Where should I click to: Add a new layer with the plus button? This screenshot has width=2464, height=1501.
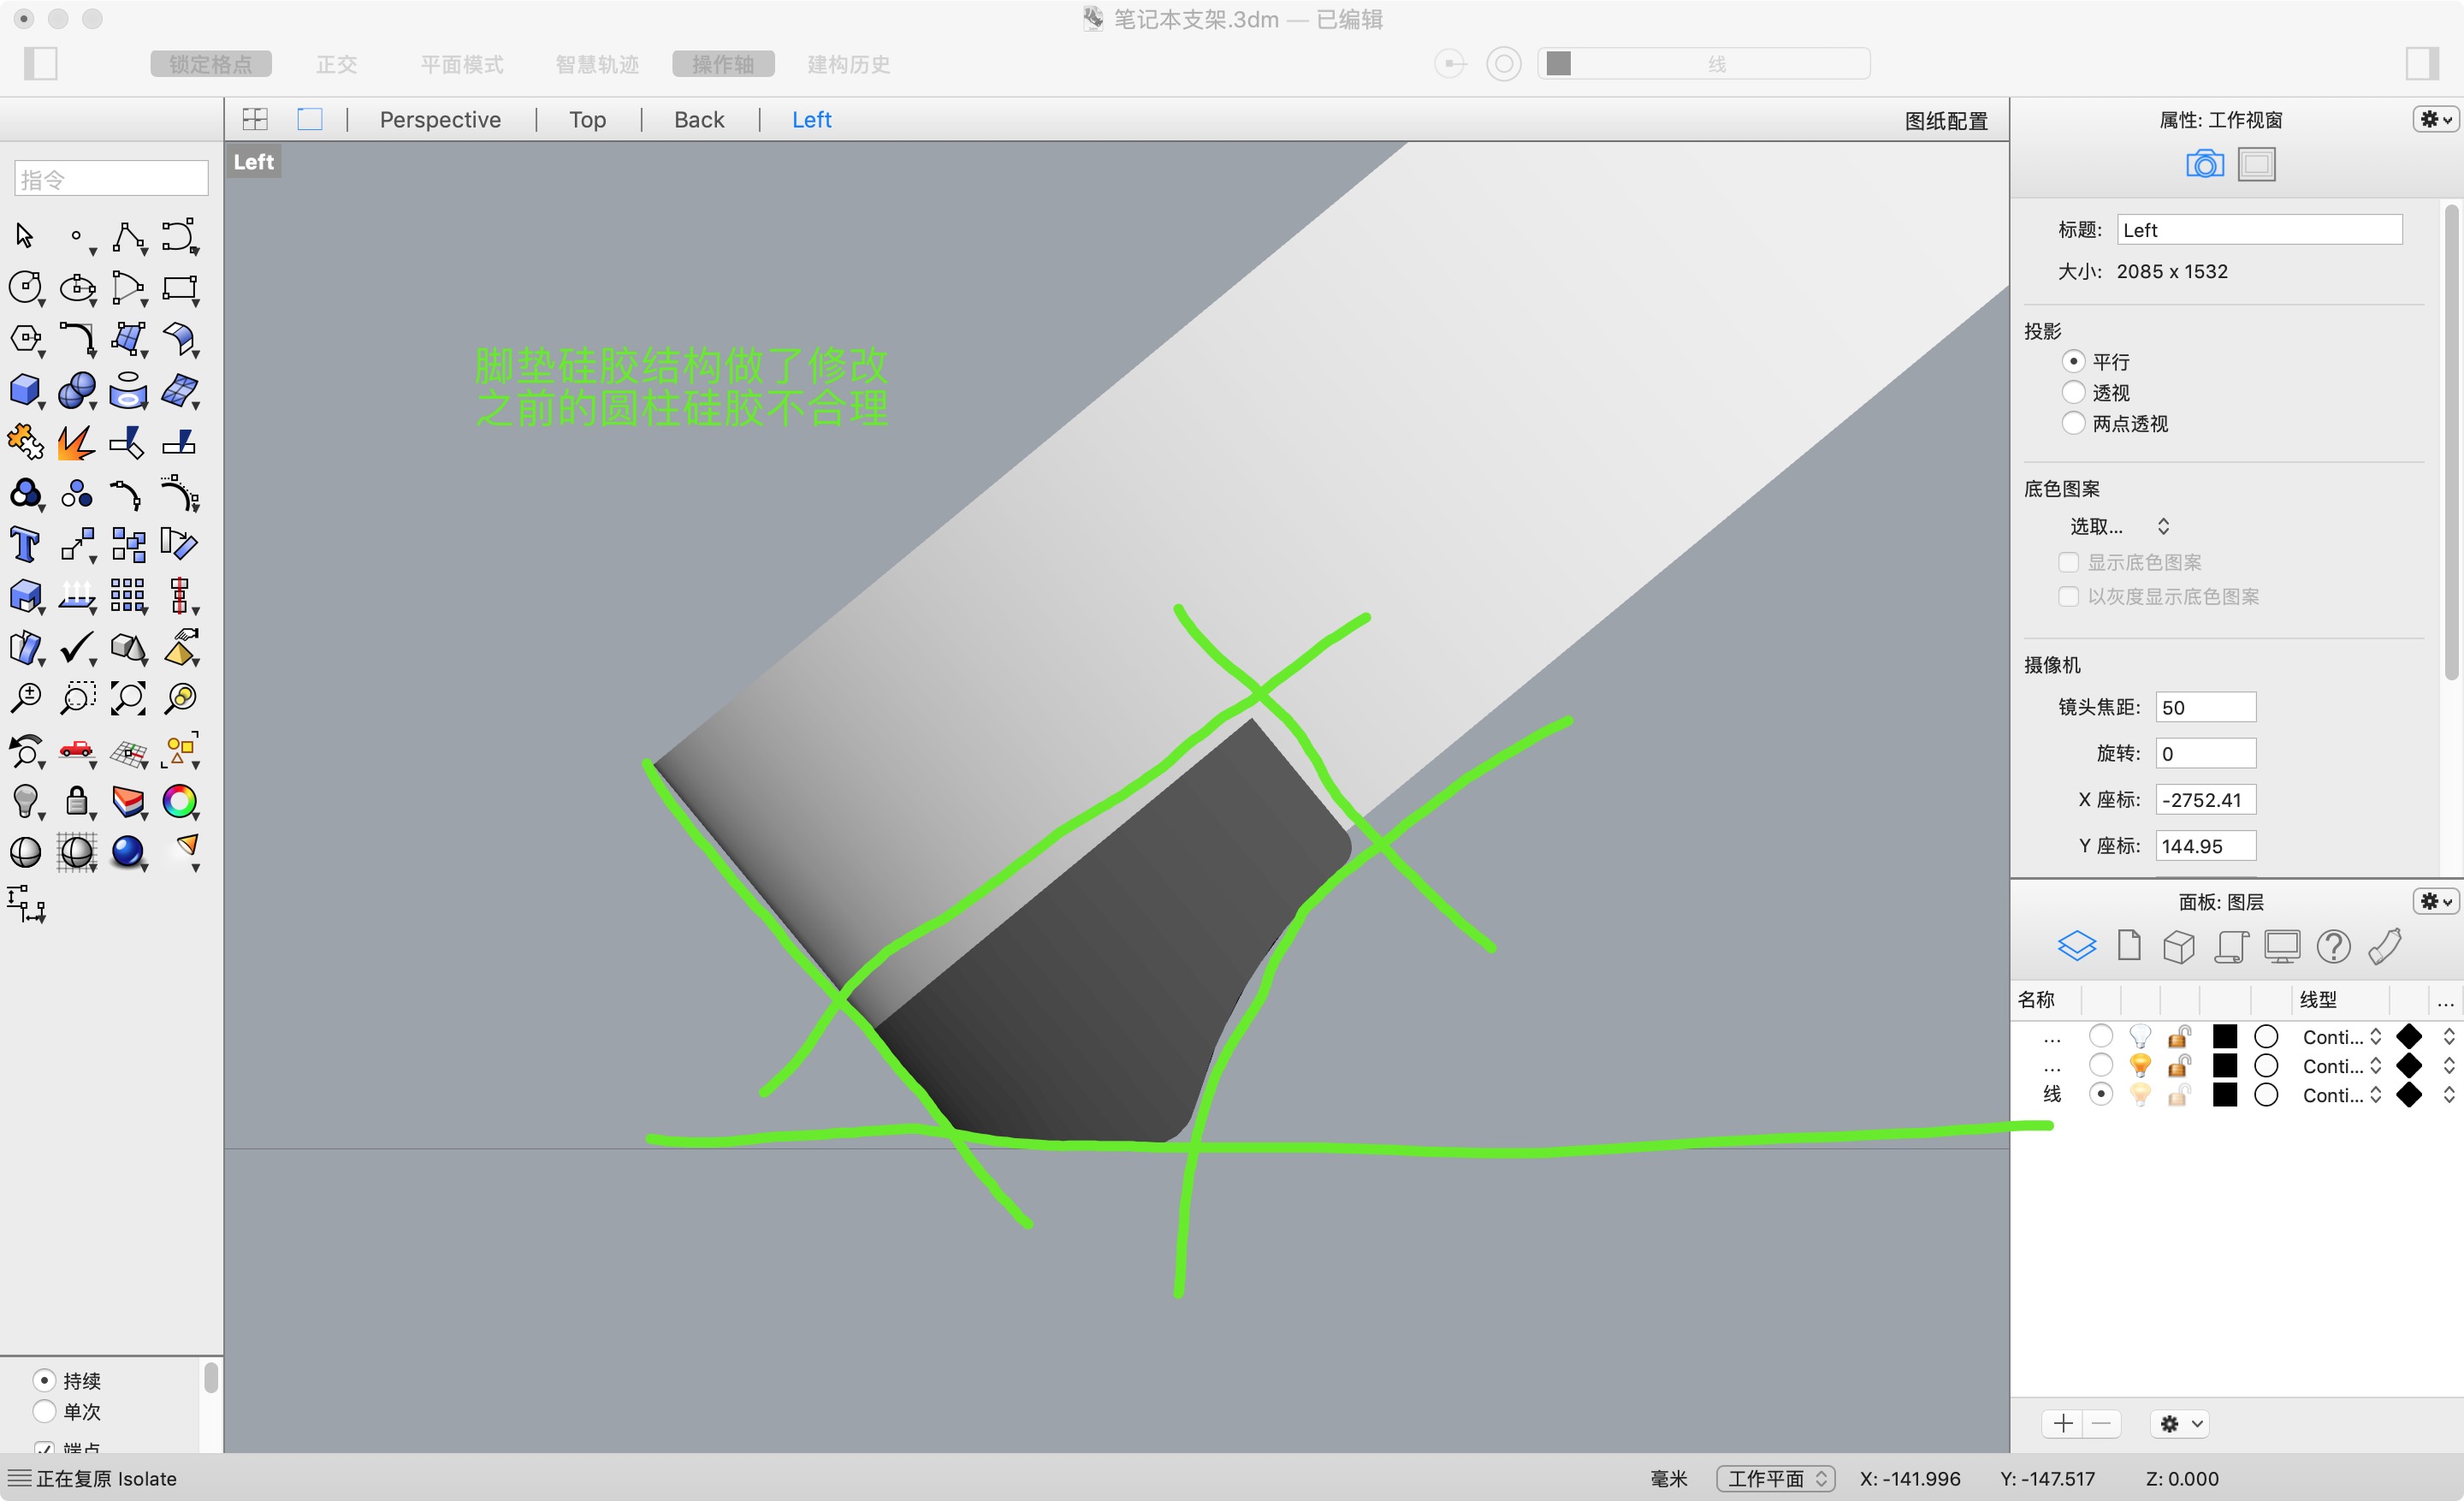coord(2063,1423)
